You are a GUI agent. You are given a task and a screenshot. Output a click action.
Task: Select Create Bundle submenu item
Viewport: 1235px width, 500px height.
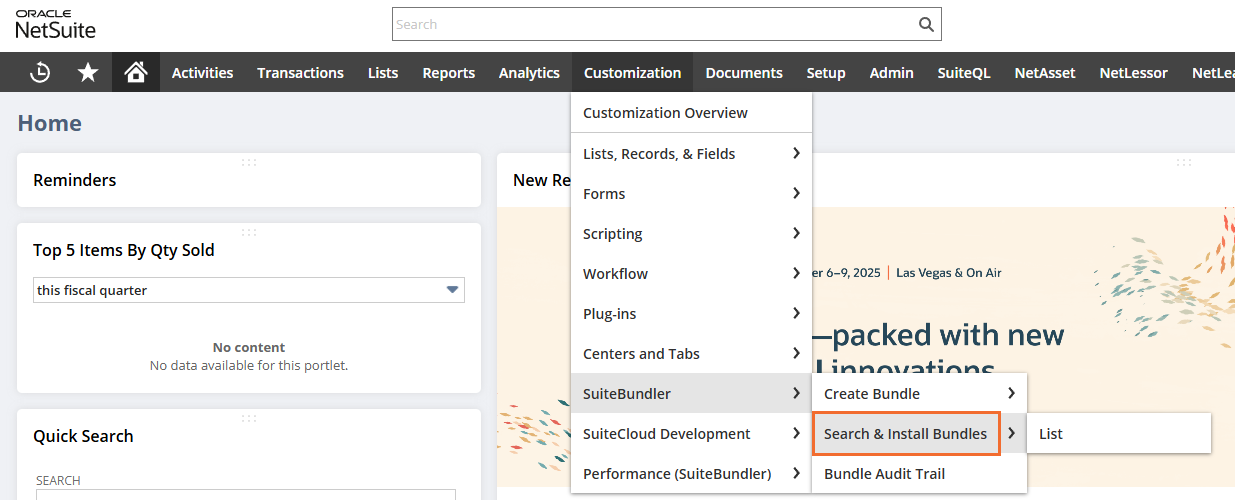click(x=919, y=393)
